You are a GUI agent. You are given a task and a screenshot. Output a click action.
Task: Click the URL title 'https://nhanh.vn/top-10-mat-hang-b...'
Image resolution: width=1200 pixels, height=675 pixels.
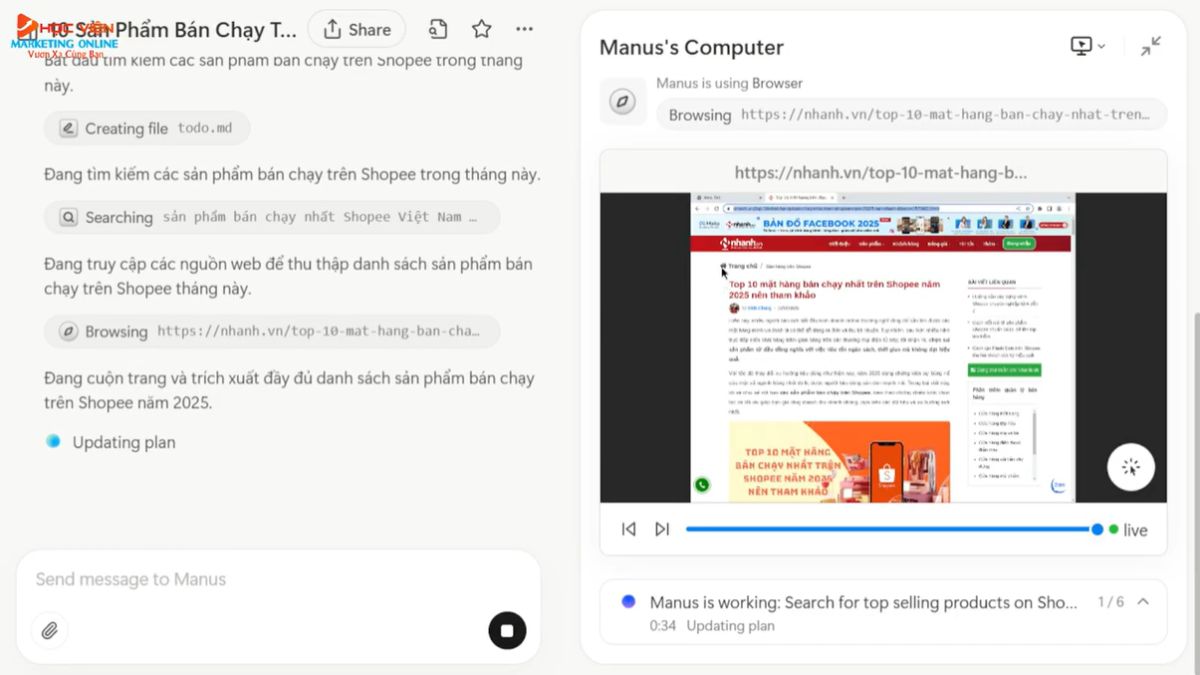881,172
